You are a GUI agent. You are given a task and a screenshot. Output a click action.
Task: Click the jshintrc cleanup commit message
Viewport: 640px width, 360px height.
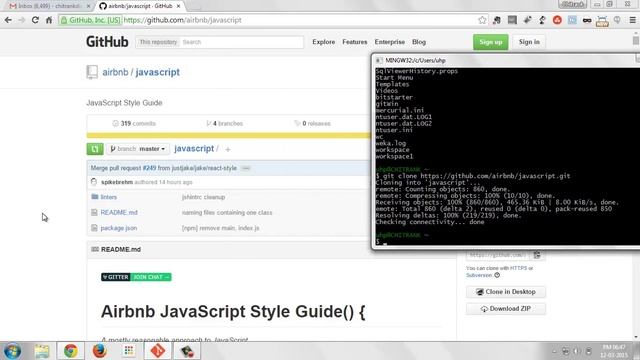click(203, 197)
